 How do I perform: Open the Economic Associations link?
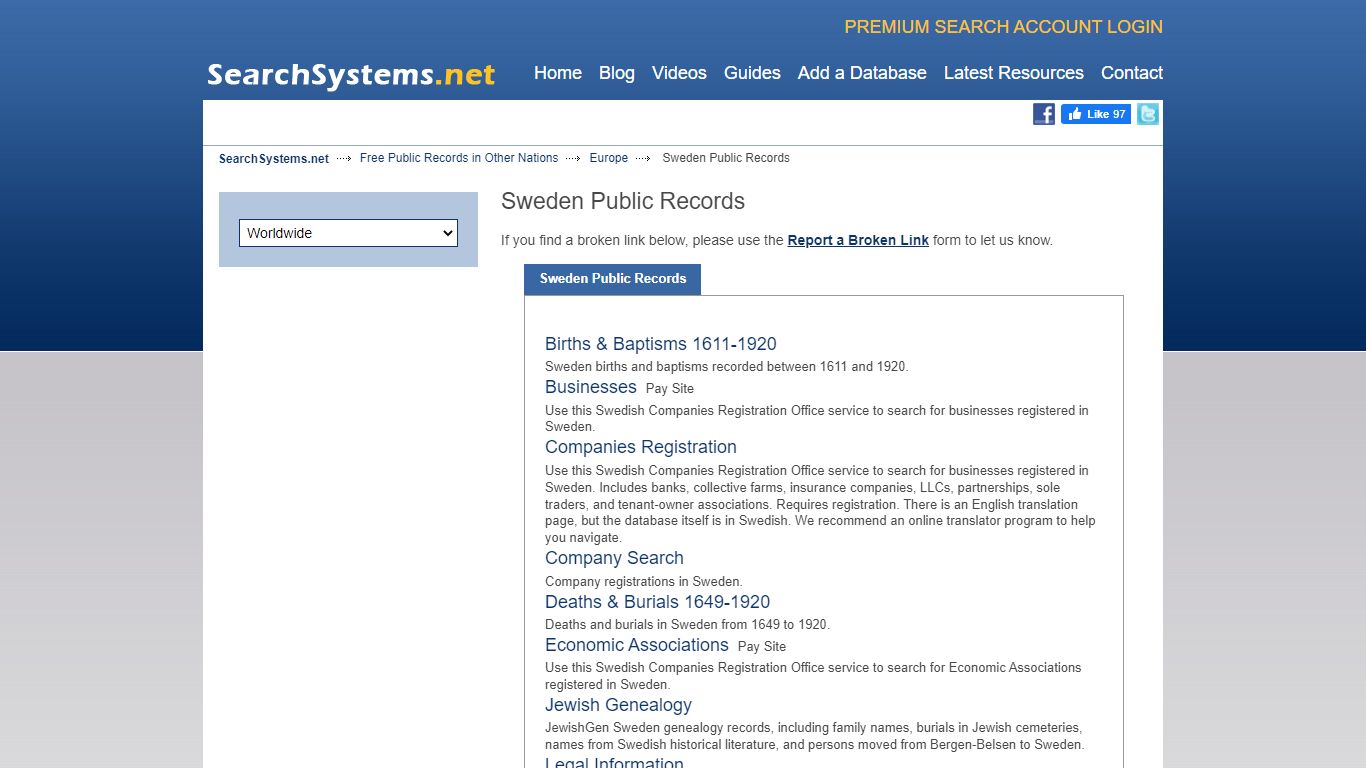(637, 645)
